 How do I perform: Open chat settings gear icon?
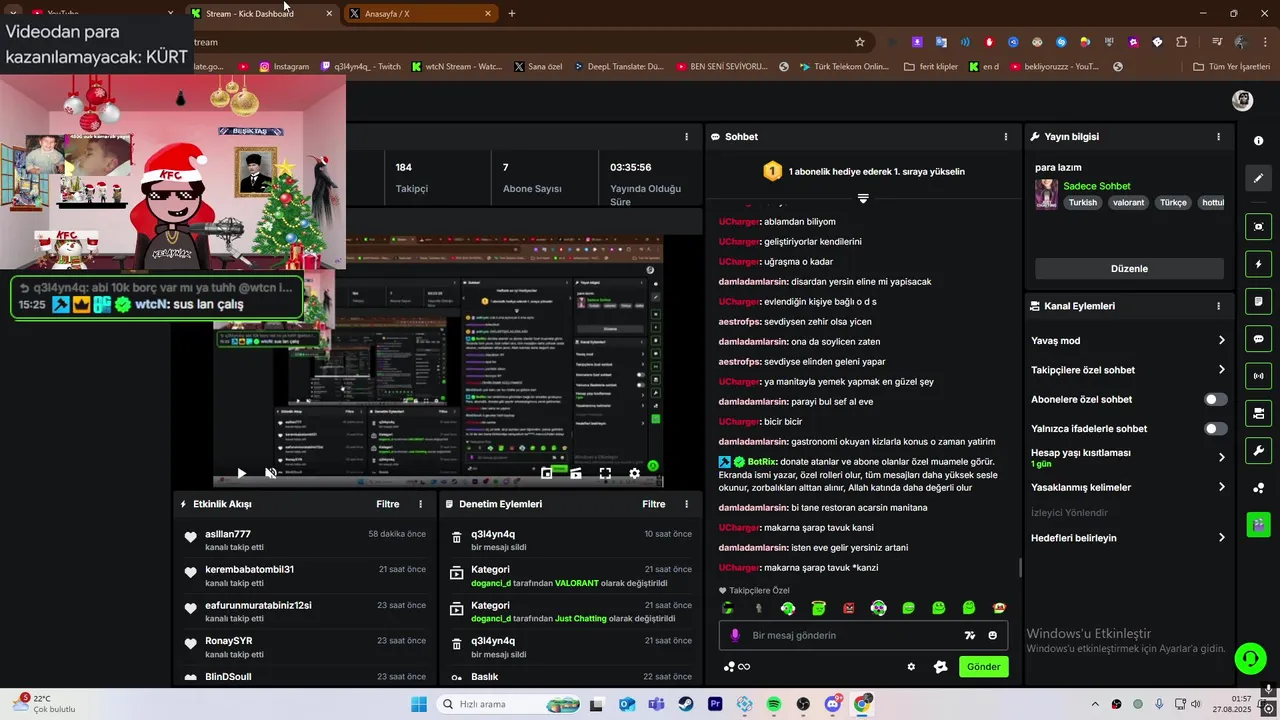tap(911, 667)
